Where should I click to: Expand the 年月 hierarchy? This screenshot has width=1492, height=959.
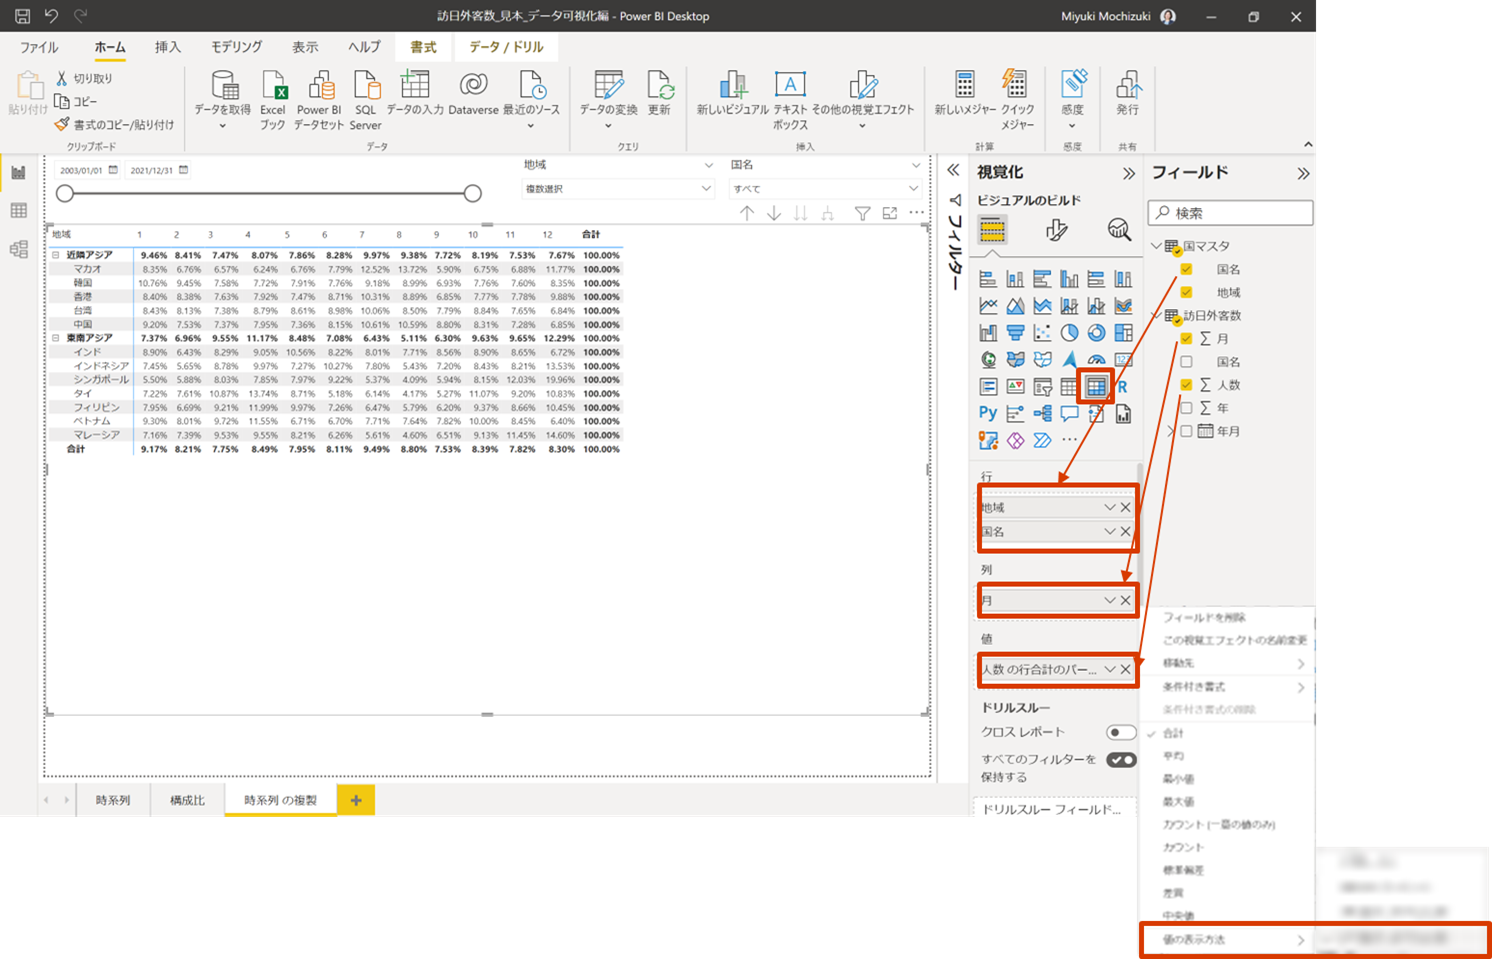(x=1171, y=431)
